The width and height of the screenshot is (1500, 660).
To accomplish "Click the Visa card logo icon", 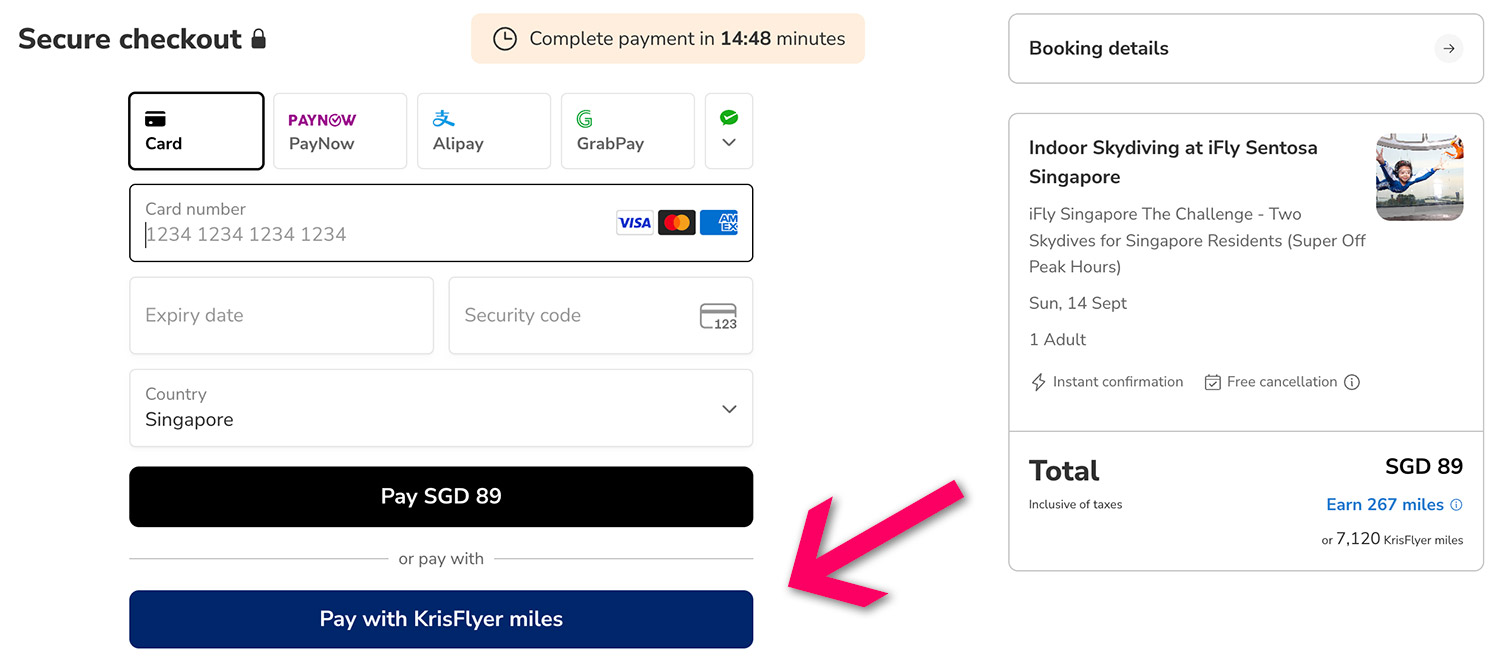I will pyautogui.click(x=634, y=223).
